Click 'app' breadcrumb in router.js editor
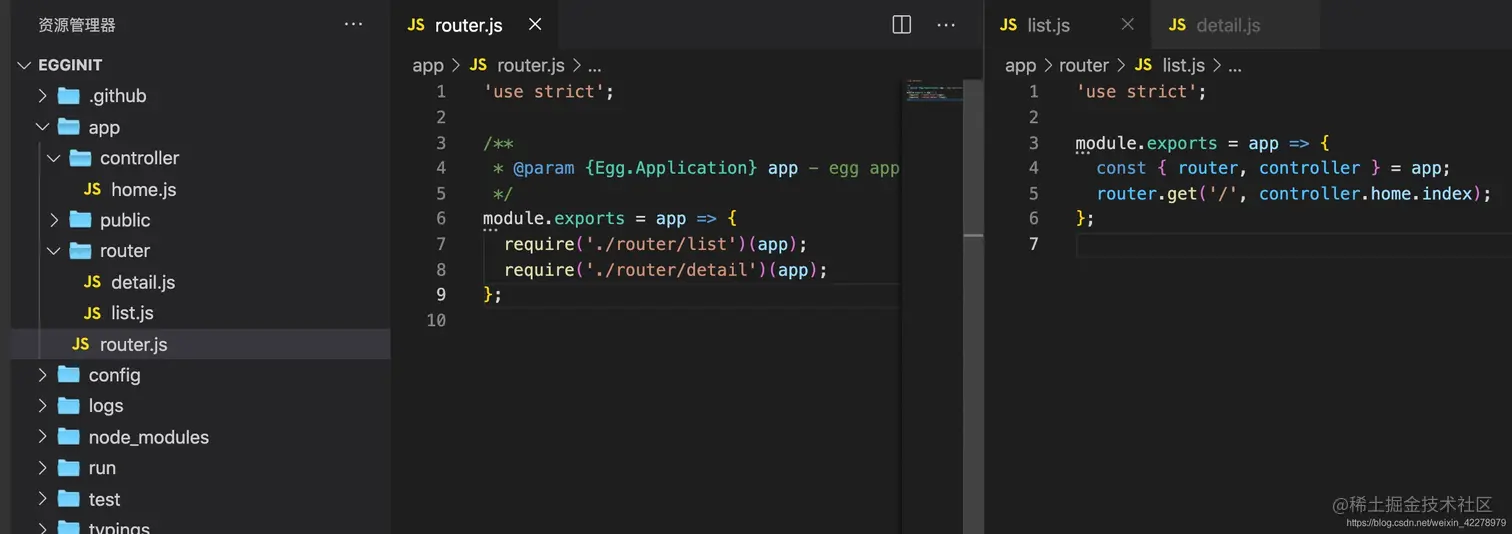 (427, 65)
